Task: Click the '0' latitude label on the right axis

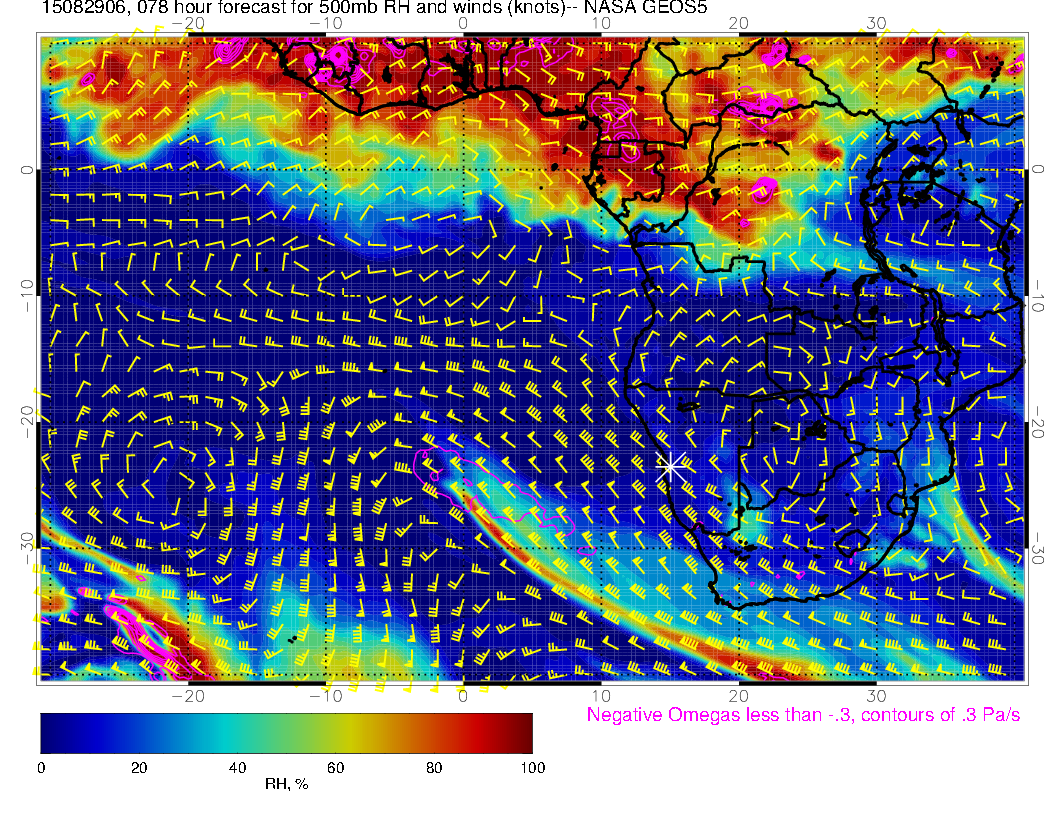Action: click(1038, 169)
